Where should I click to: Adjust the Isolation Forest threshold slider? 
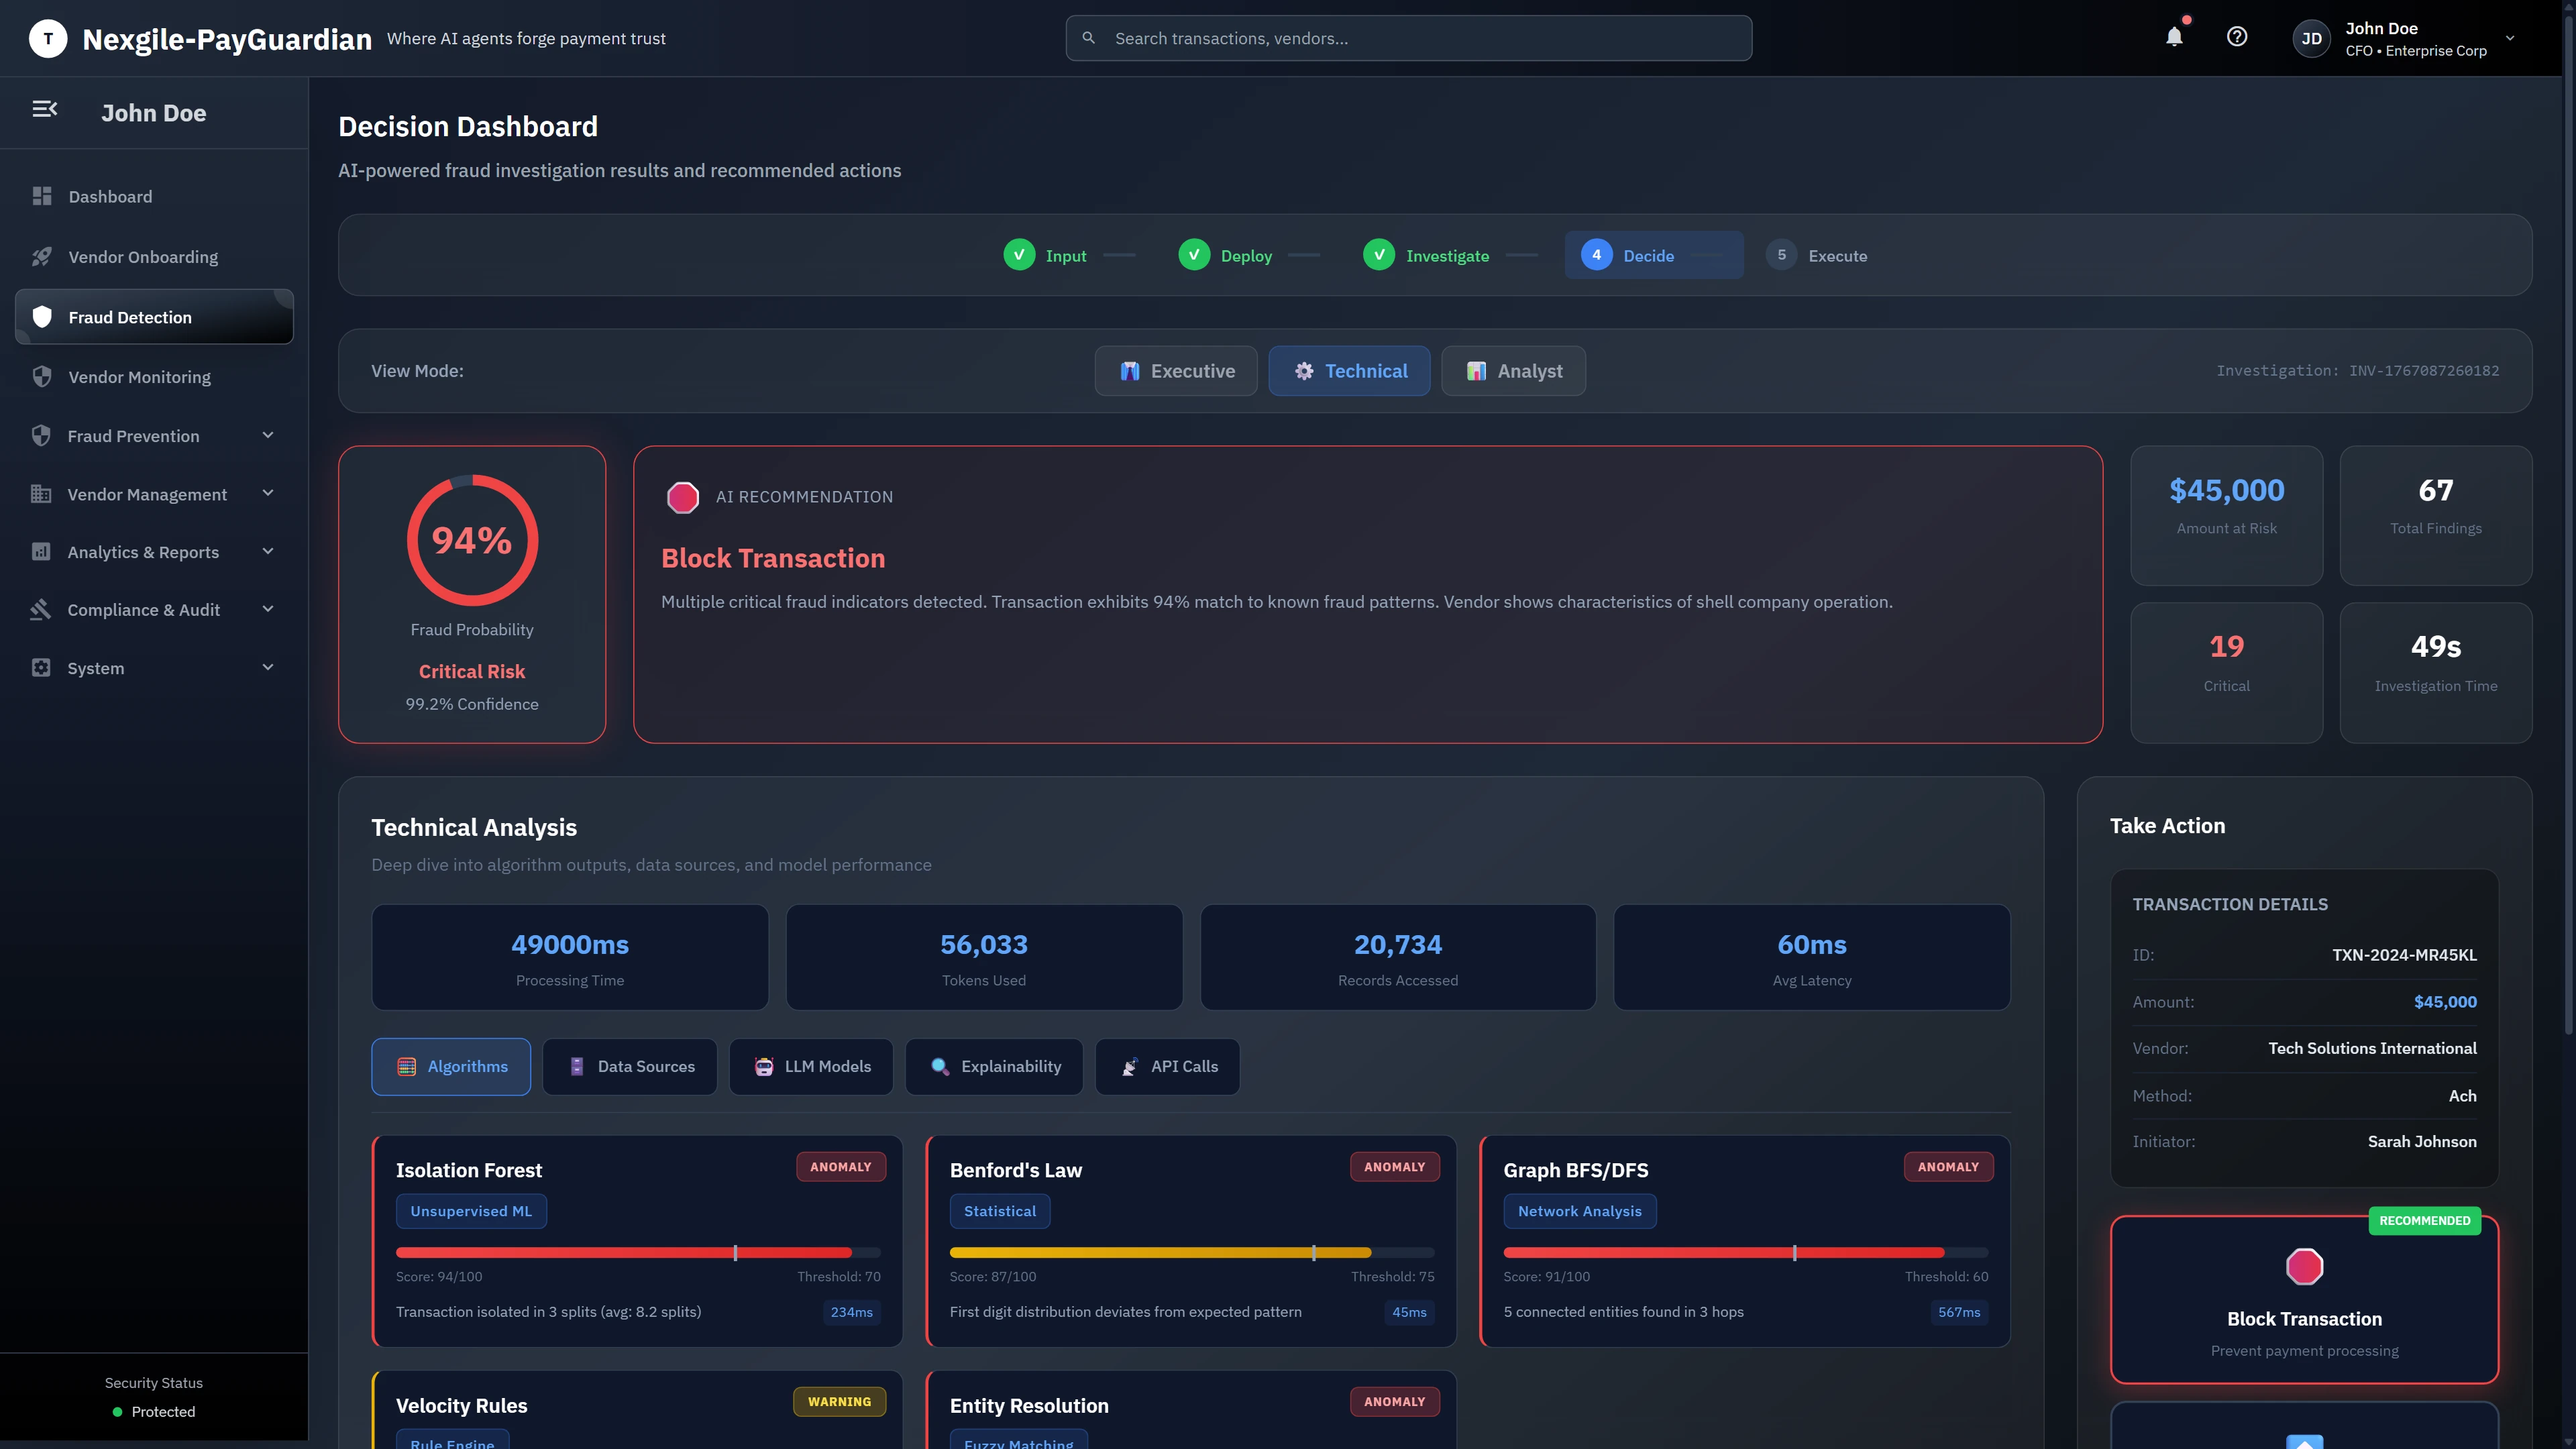click(736, 1252)
